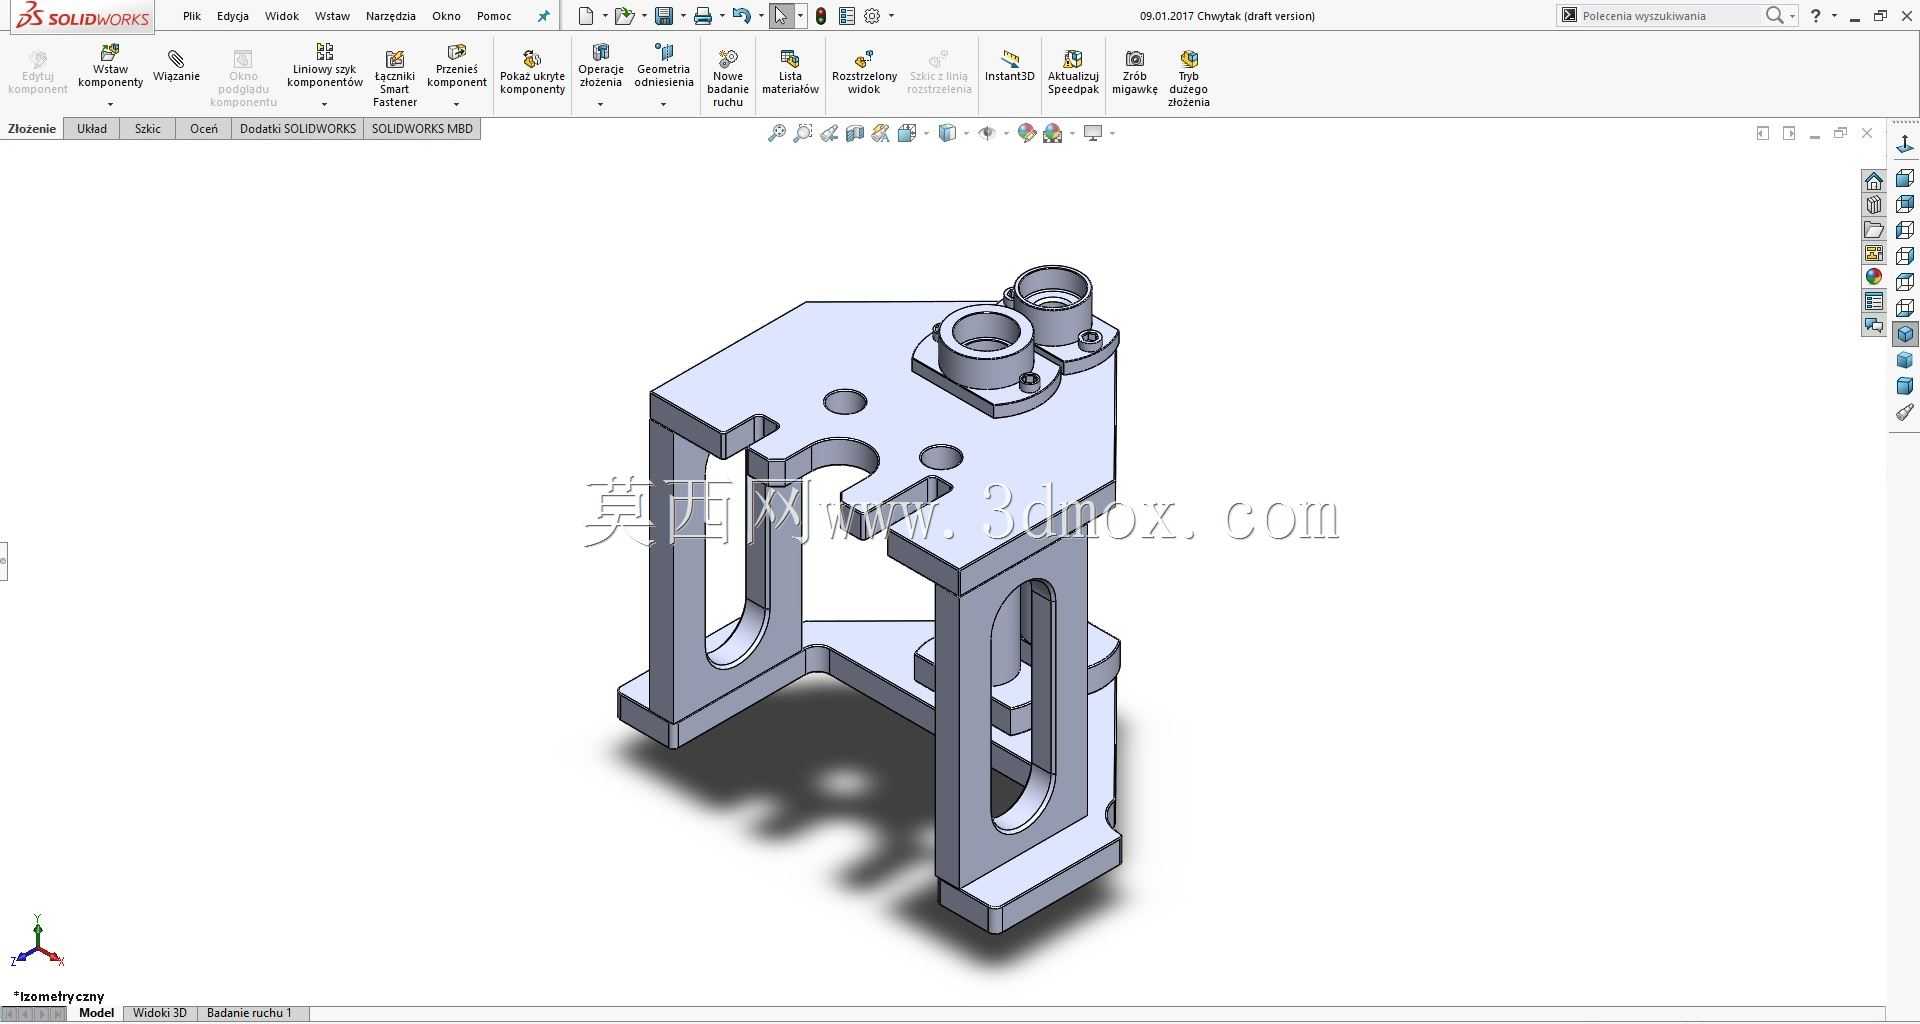Expand the Wstaw komponenty dropdown arrow
This screenshot has width=1920, height=1024.
pos(110,104)
